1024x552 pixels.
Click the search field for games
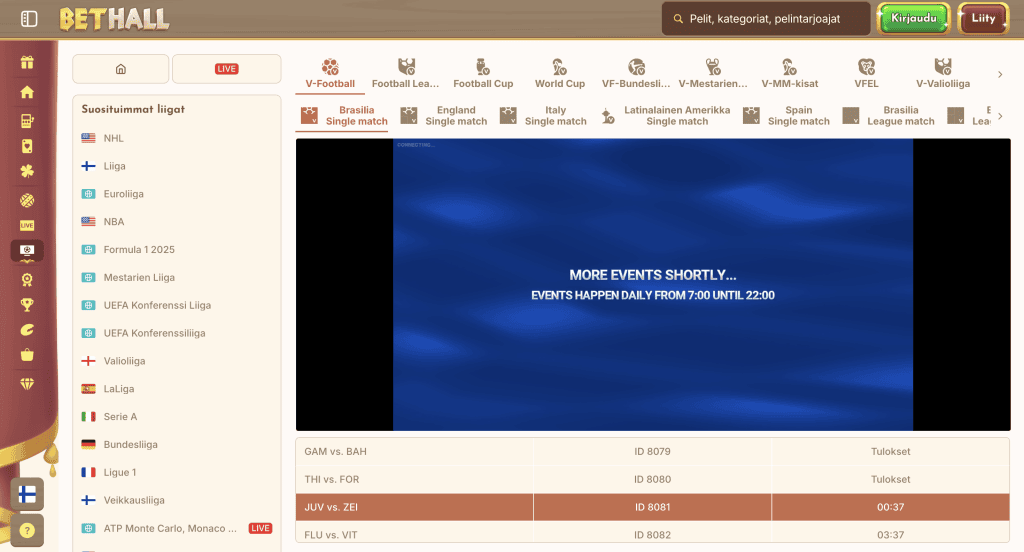point(765,19)
